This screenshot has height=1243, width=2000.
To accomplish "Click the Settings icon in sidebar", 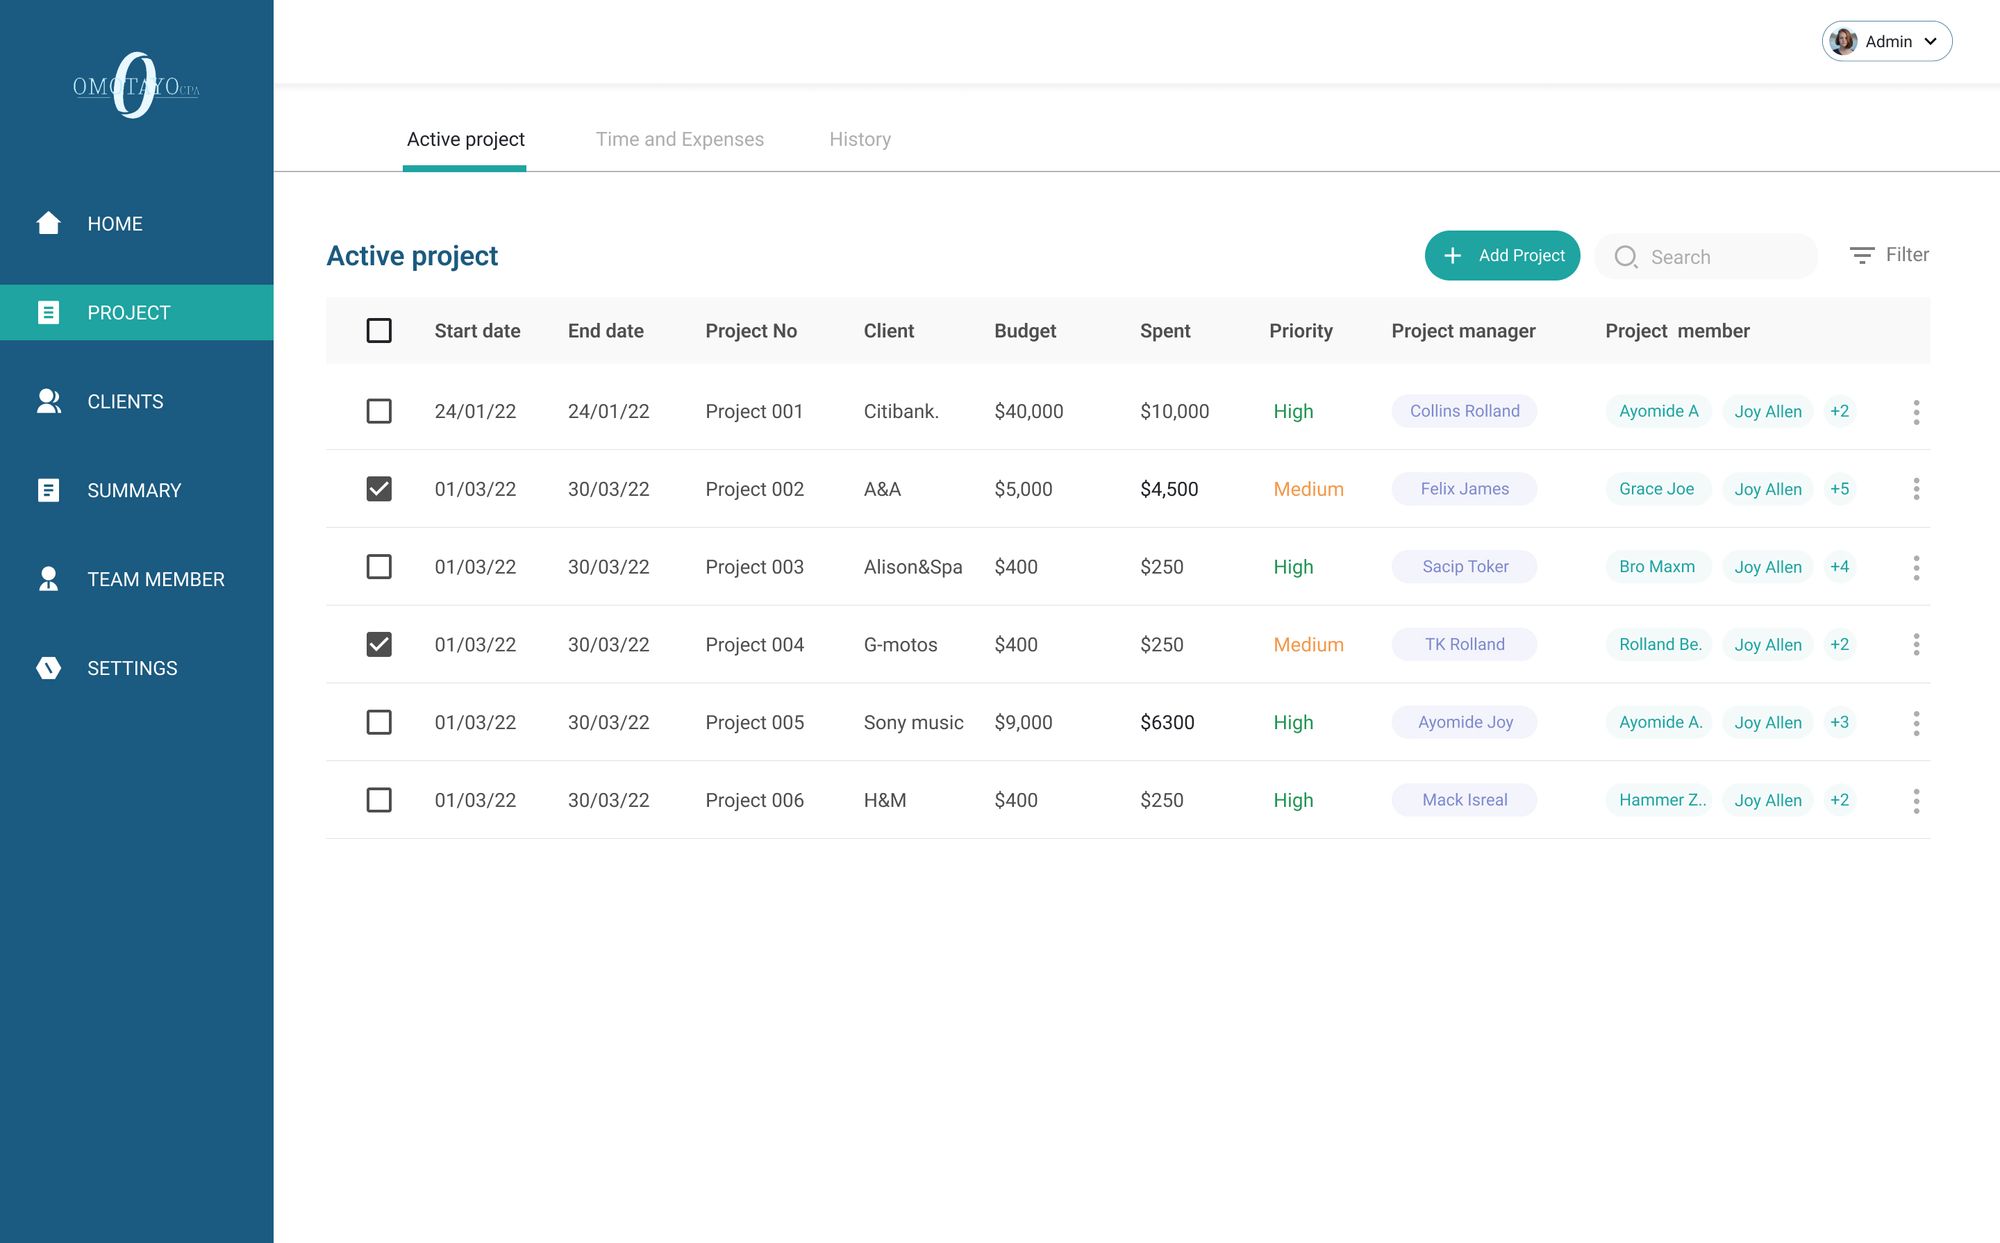I will pyautogui.click(x=48, y=668).
